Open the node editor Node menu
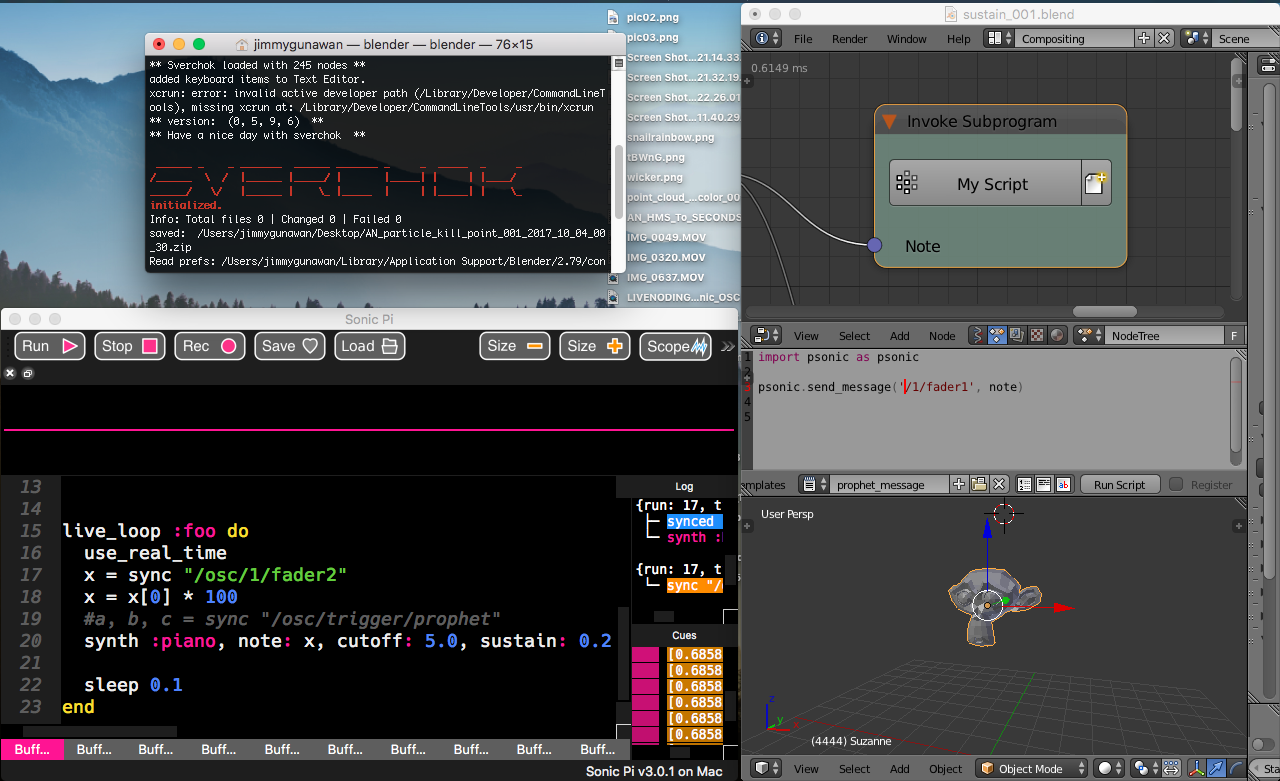 (942, 336)
